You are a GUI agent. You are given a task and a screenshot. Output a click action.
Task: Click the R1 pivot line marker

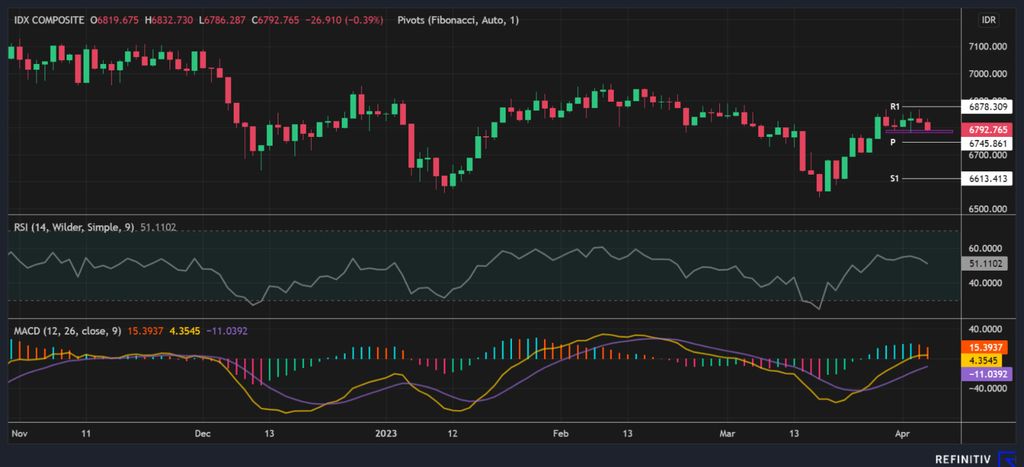(895, 106)
